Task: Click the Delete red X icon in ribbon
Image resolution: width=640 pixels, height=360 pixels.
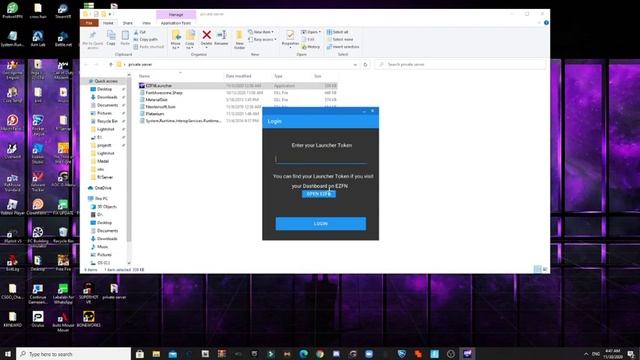Action: (x=207, y=35)
